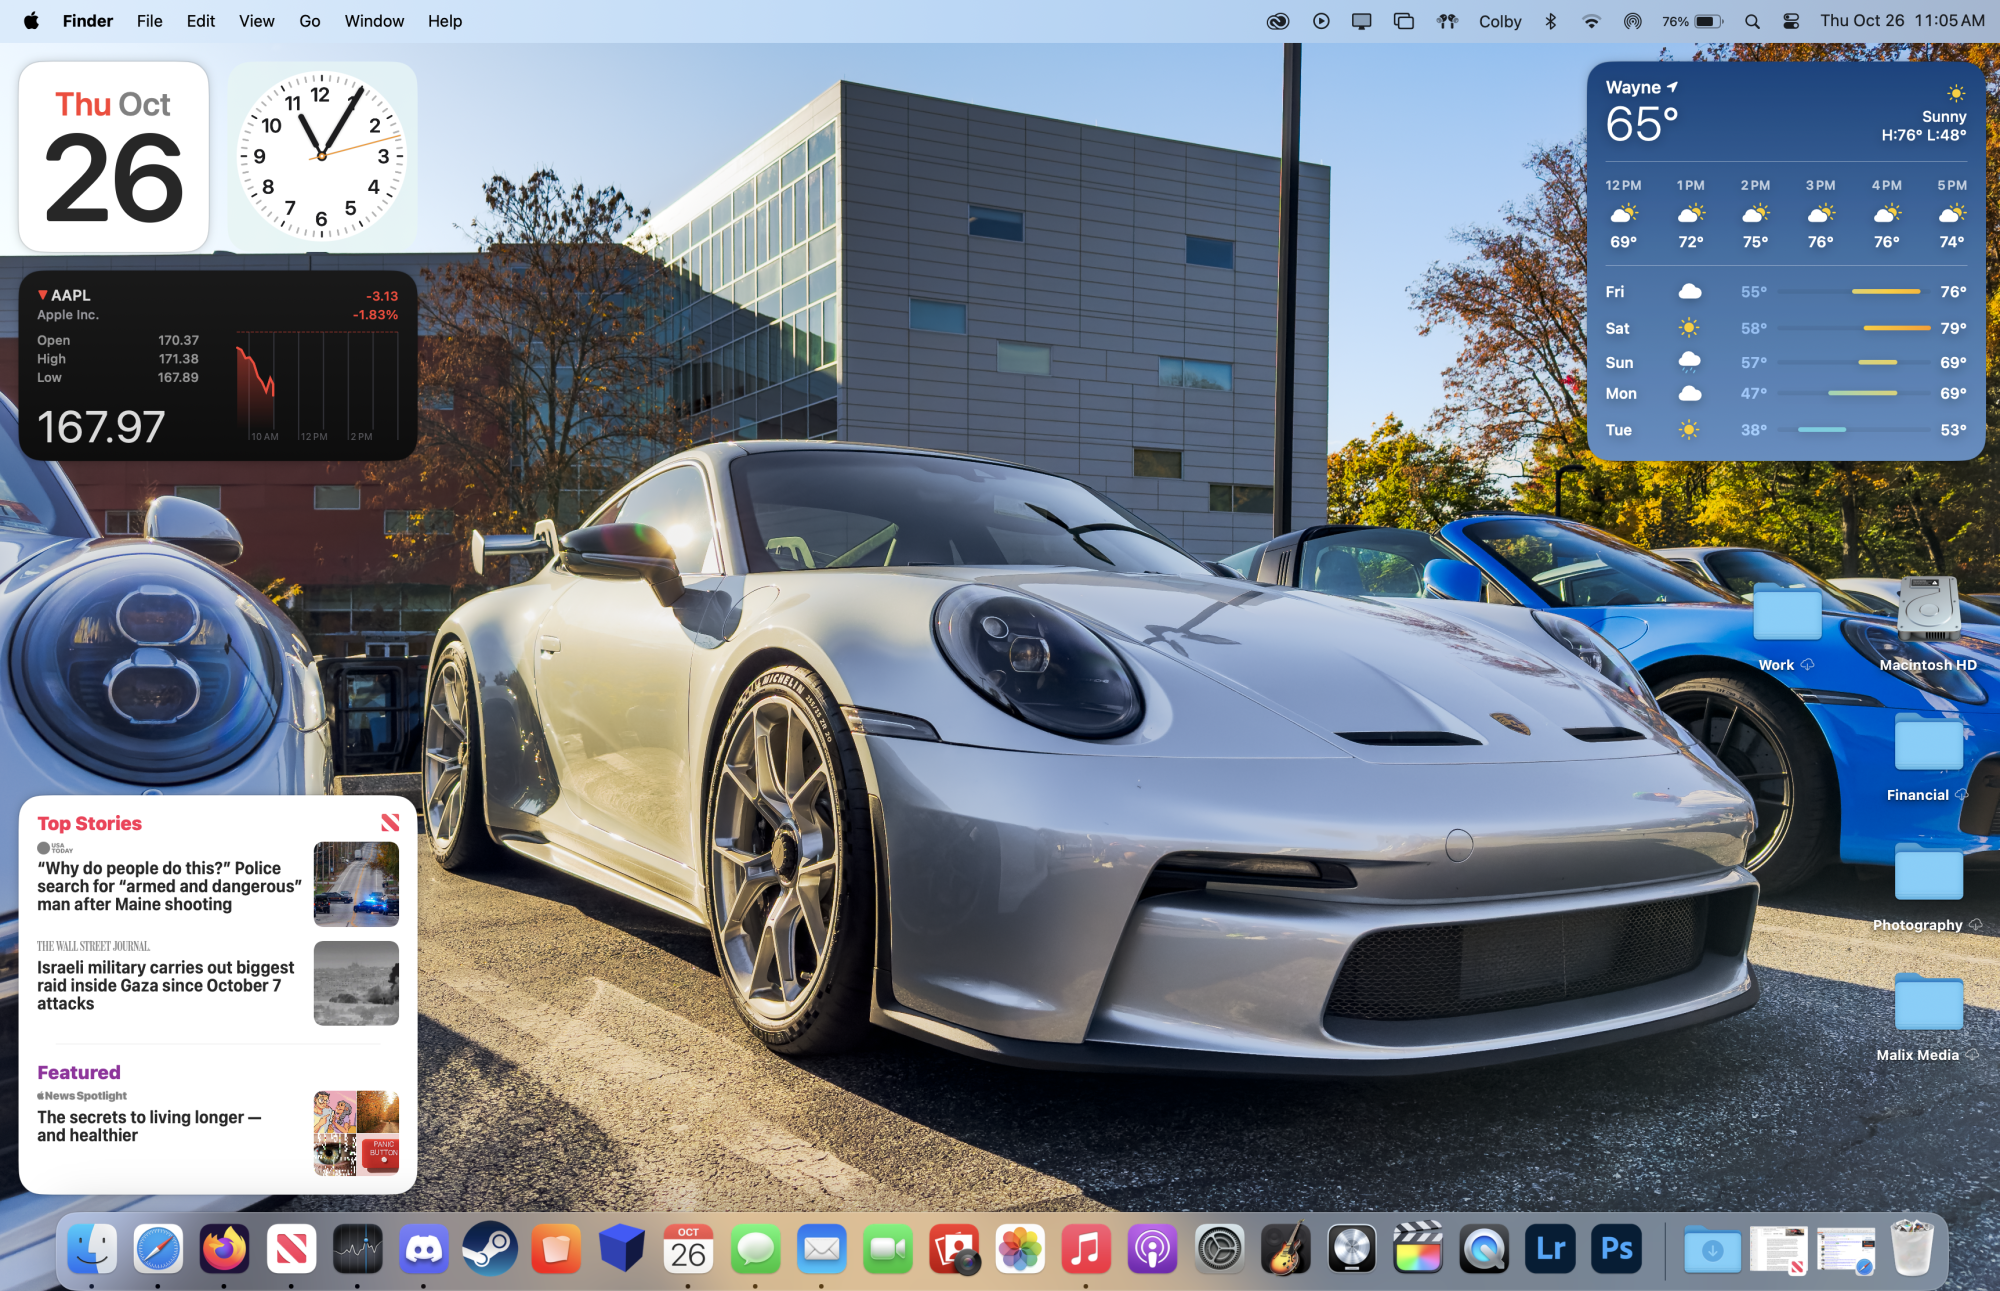The width and height of the screenshot is (2000, 1291).
Task: Toggle Bluetooth menu bar icon
Action: [x=1550, y=20]
